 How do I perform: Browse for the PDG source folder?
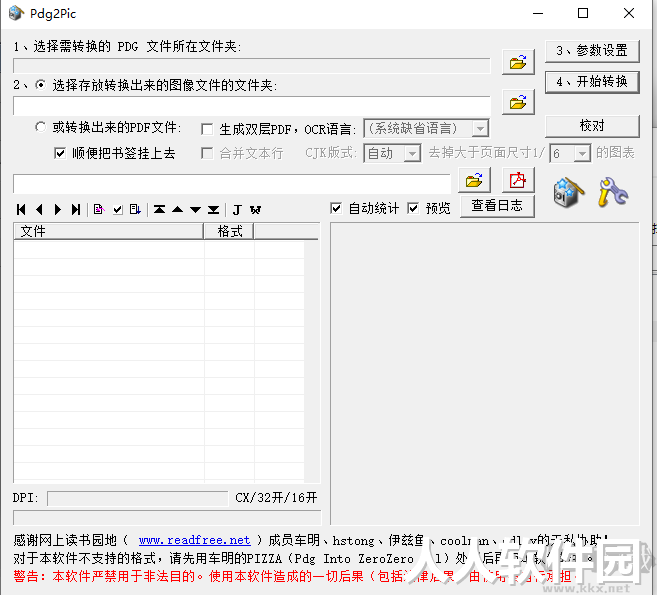tap(518, 62)
